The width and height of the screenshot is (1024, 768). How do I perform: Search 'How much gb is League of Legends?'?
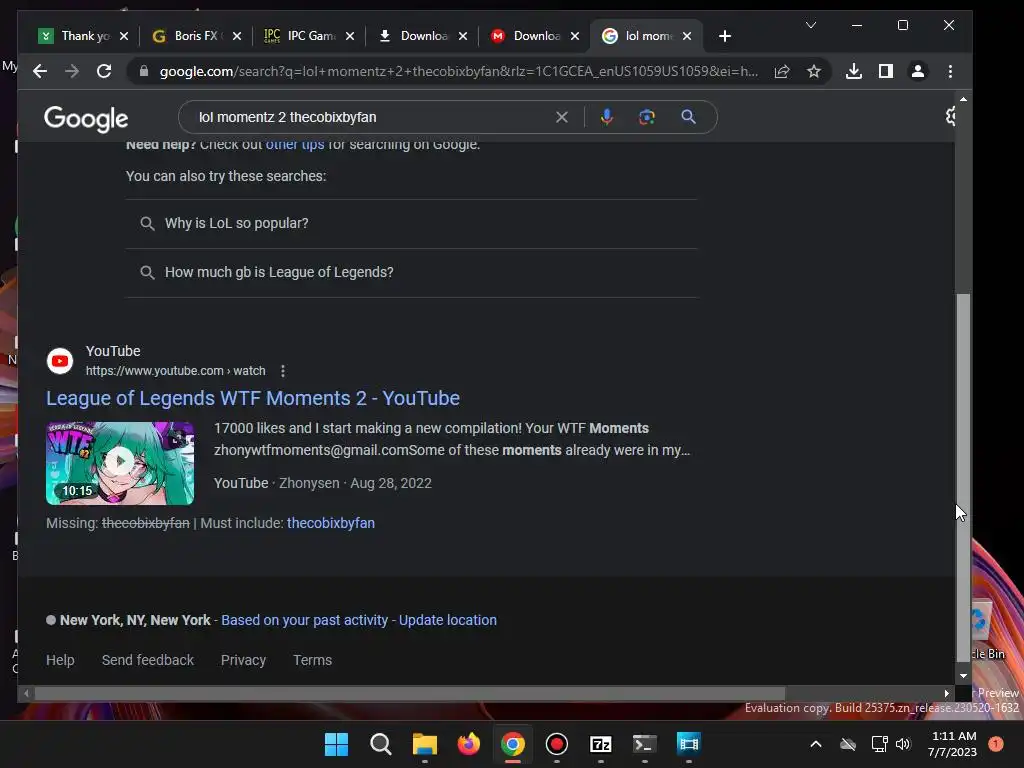[411, 272]
